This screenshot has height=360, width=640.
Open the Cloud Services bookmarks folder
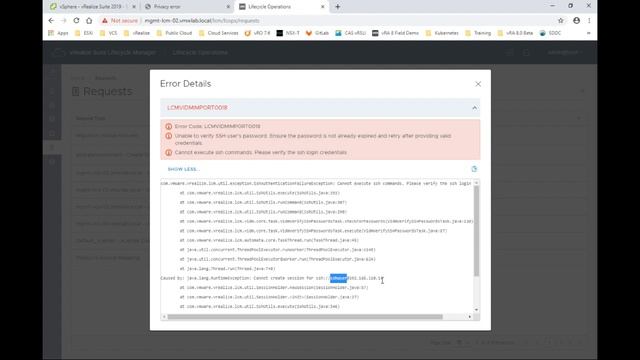point(218,33)
